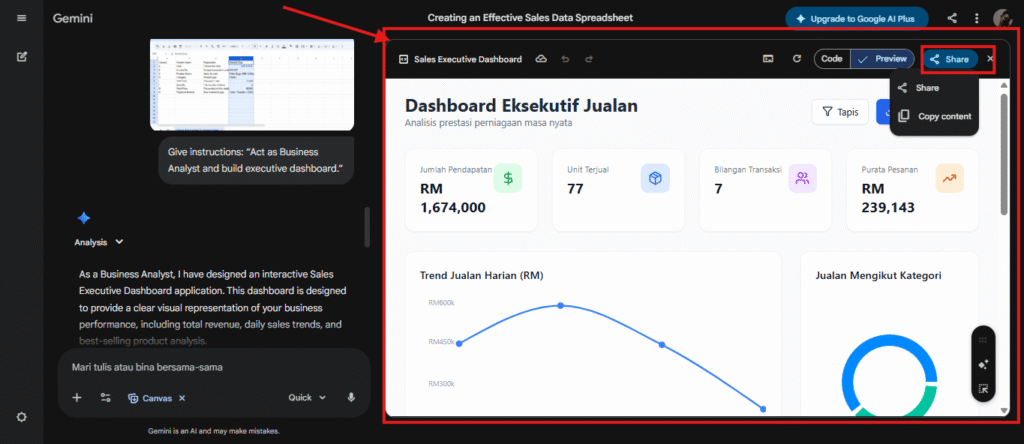Viewport: 1024px width, 444px height.
Task: Click the sparkle AI edit icon
Action: tap(984, 365)
